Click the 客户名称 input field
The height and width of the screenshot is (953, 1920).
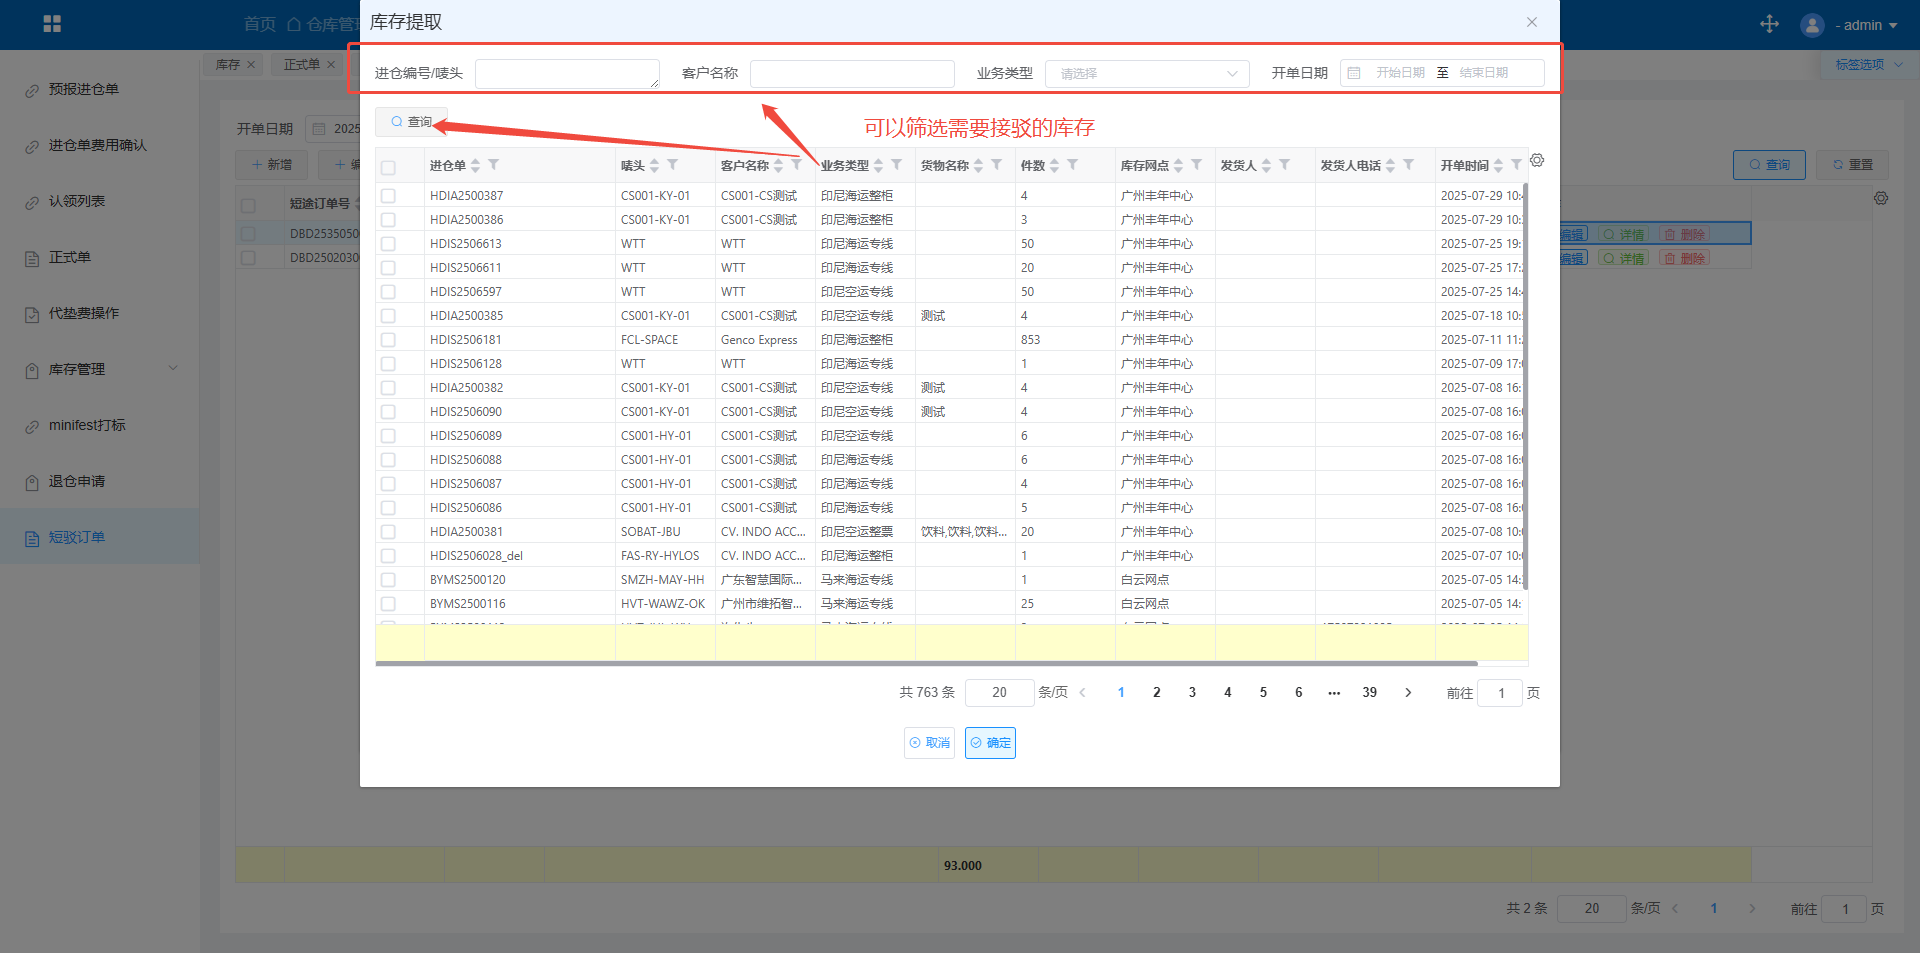[852, 73]
